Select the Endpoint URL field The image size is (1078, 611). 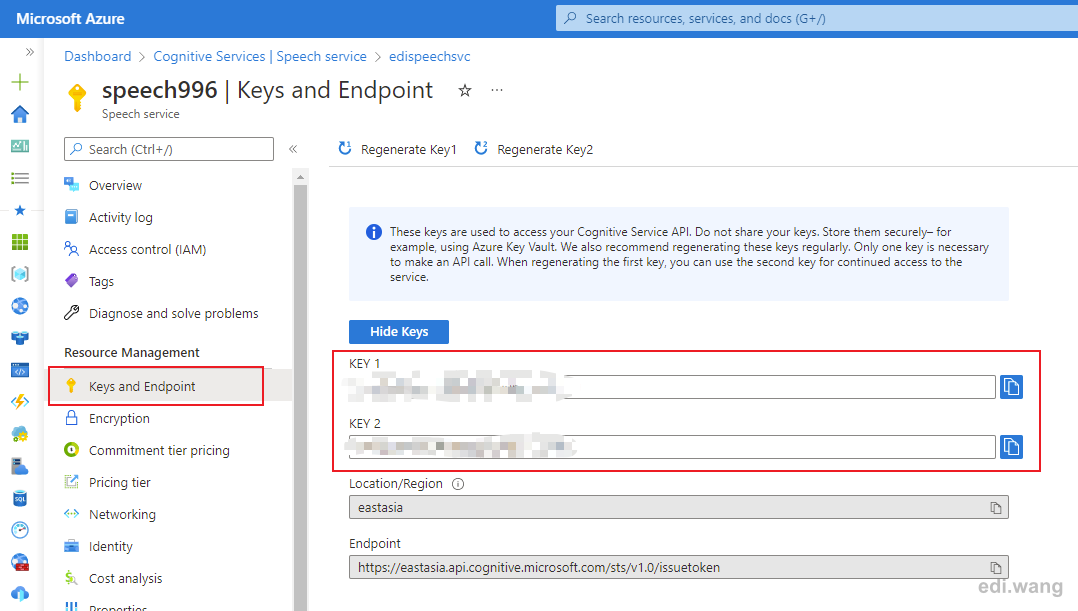(679, 568)
